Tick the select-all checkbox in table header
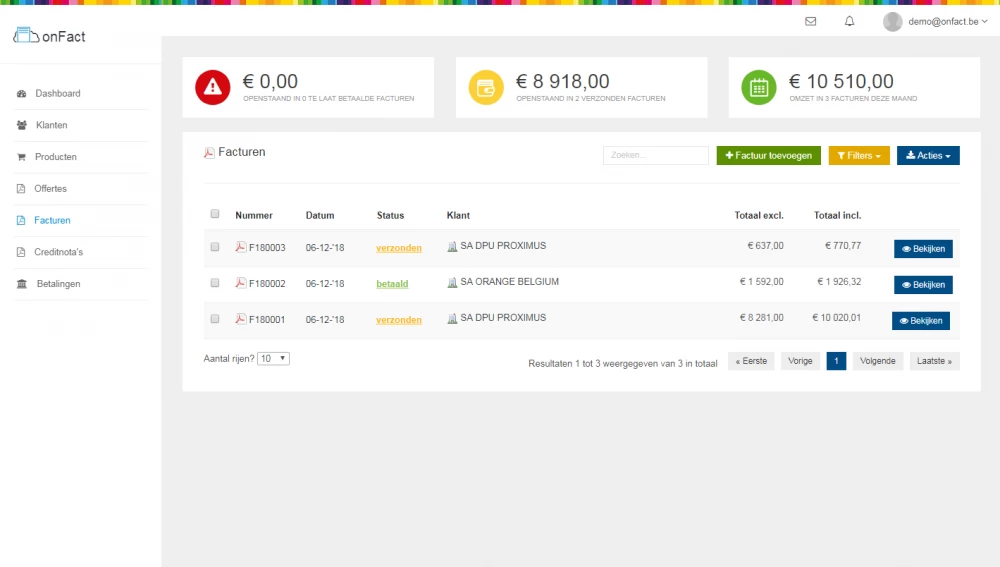The image size is (1000, 567). (215, 214)
